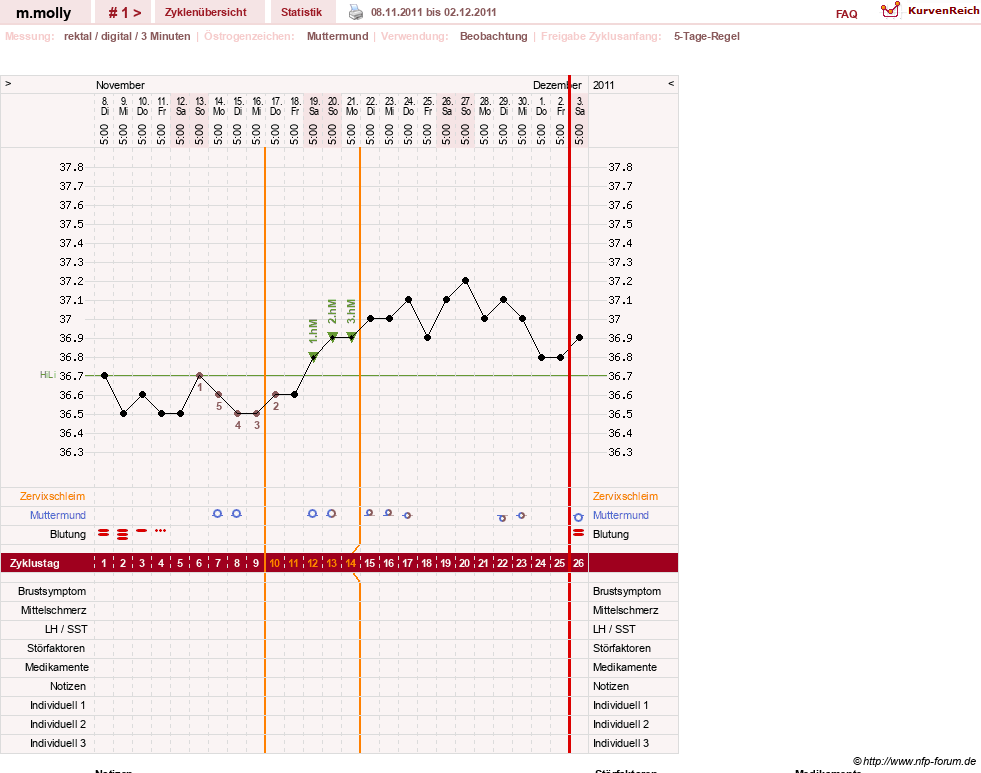Click the m.molly user name tab
Viewport: 981px width, 773px height.
pos(44,13)
